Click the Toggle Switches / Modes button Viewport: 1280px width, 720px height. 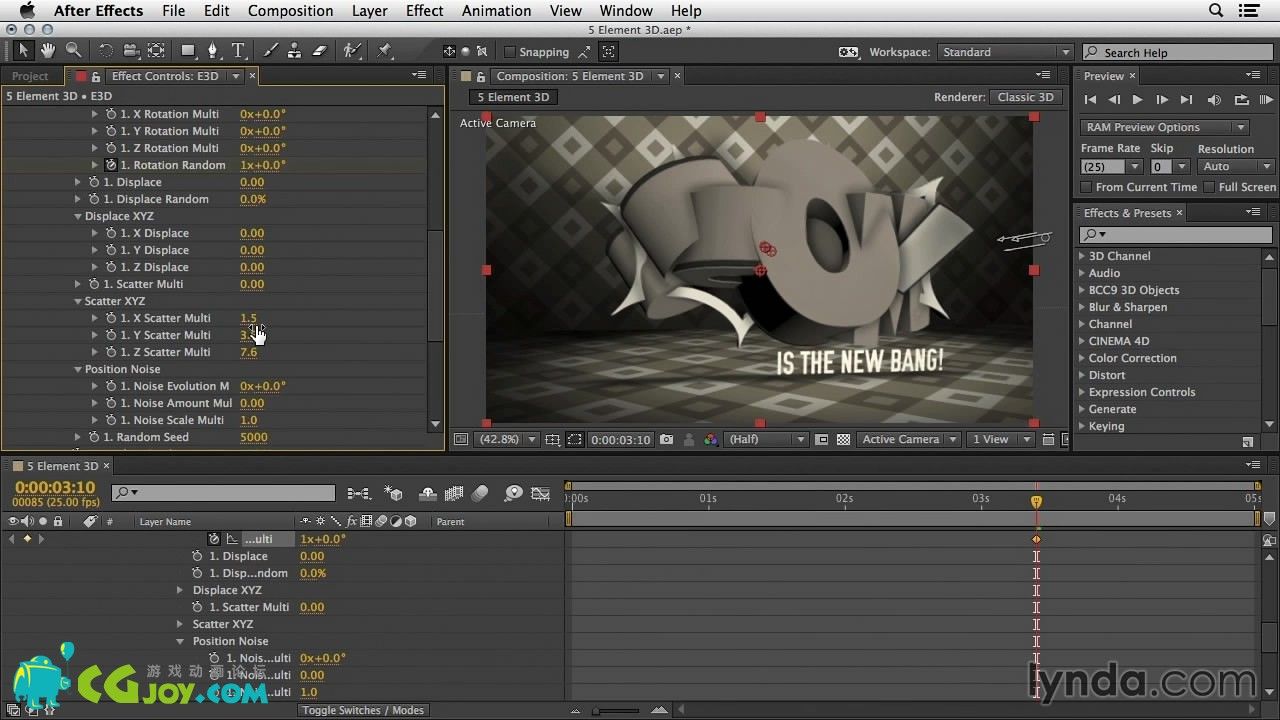(363, 710)
